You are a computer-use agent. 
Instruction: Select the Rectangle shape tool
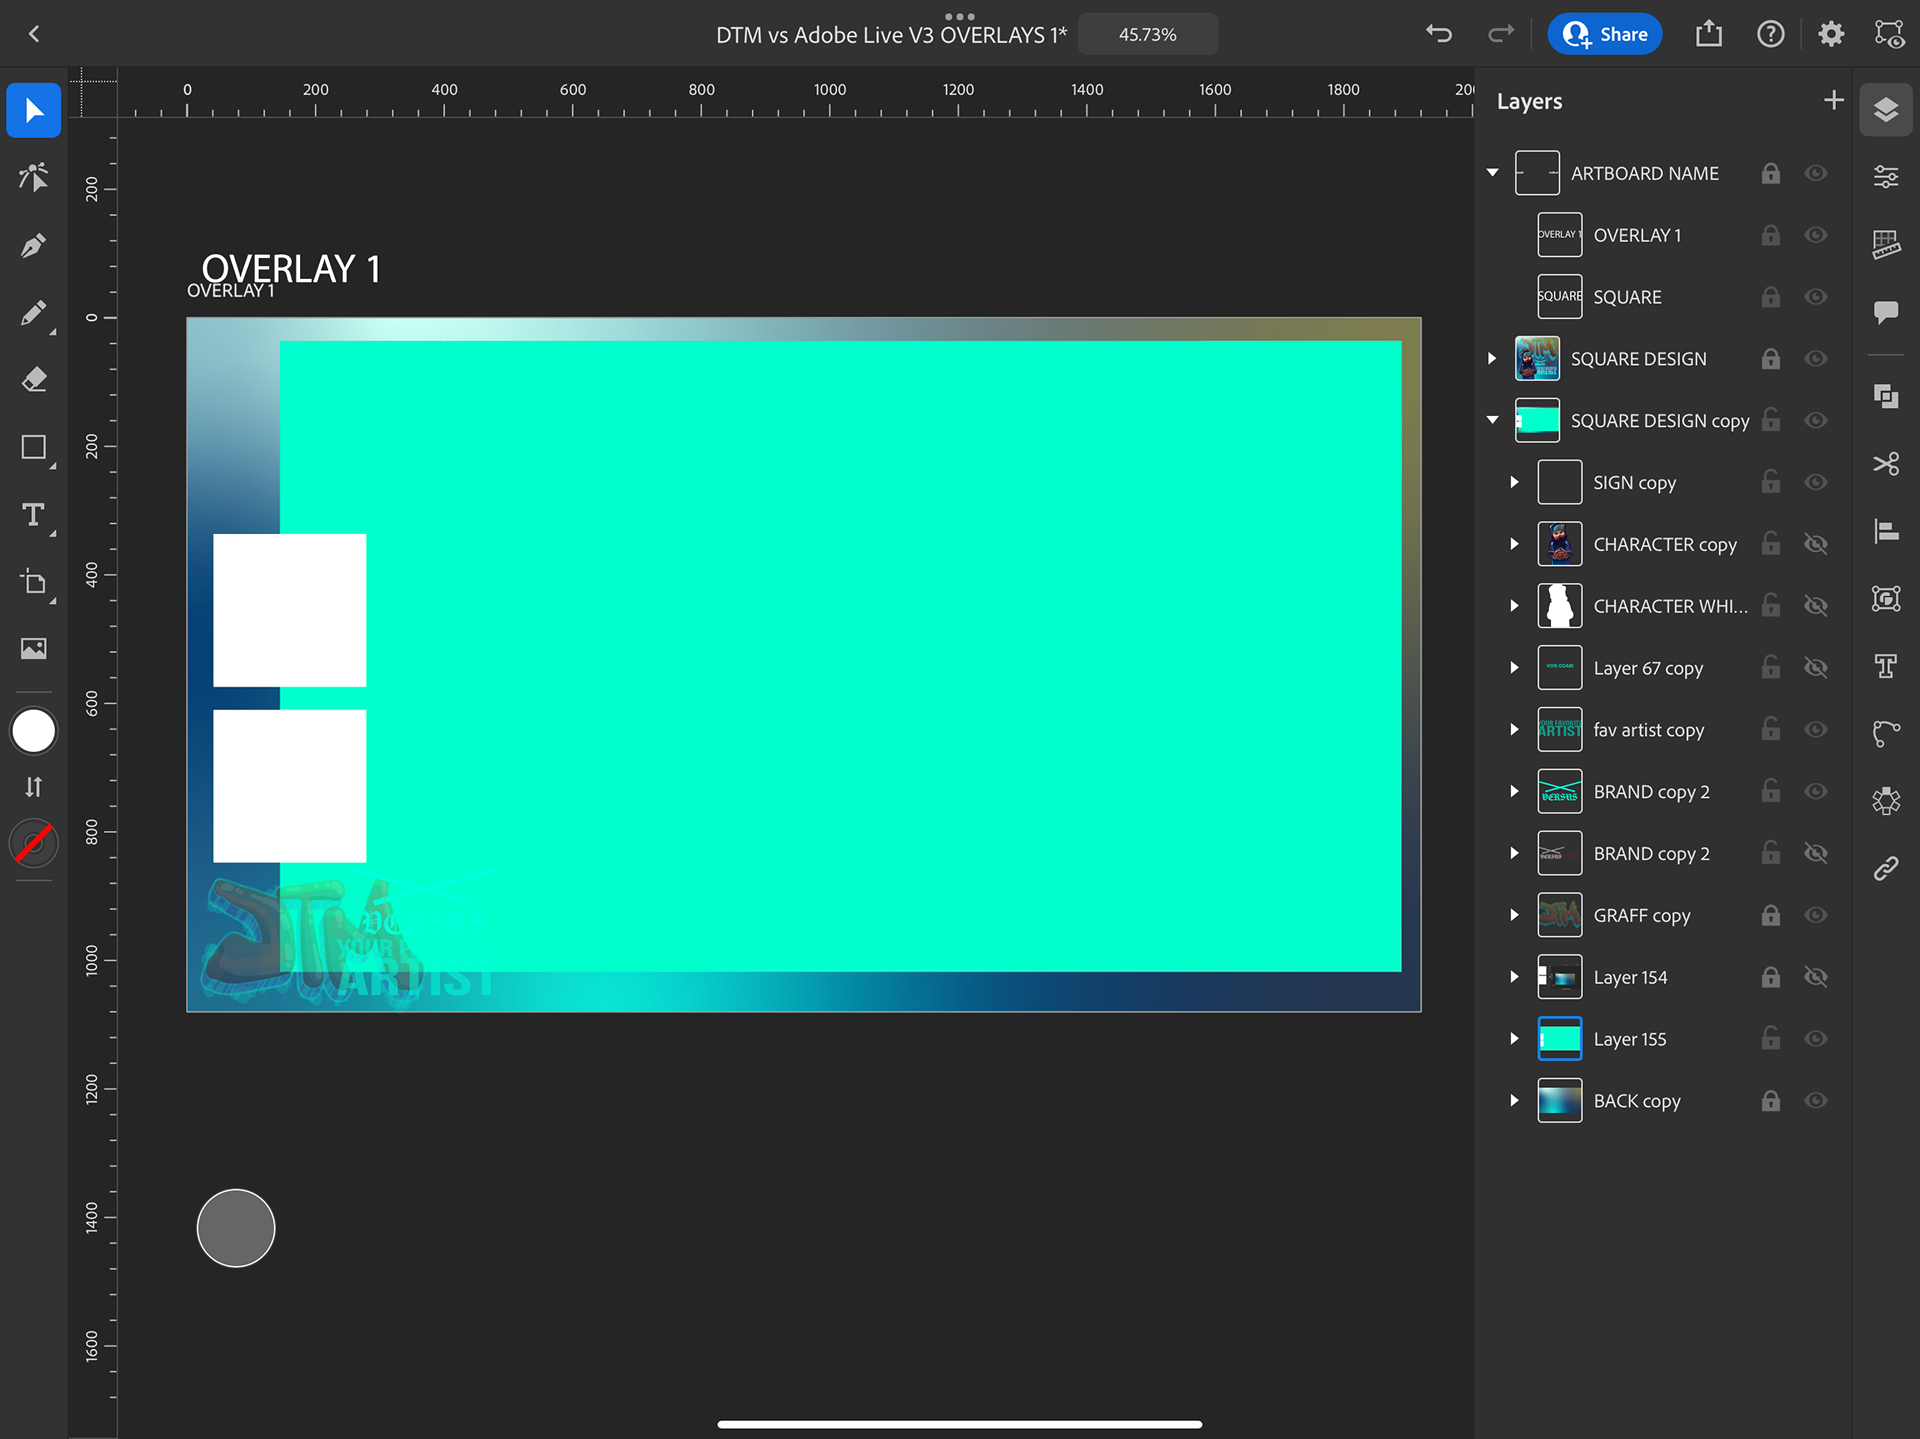(34, 447)
